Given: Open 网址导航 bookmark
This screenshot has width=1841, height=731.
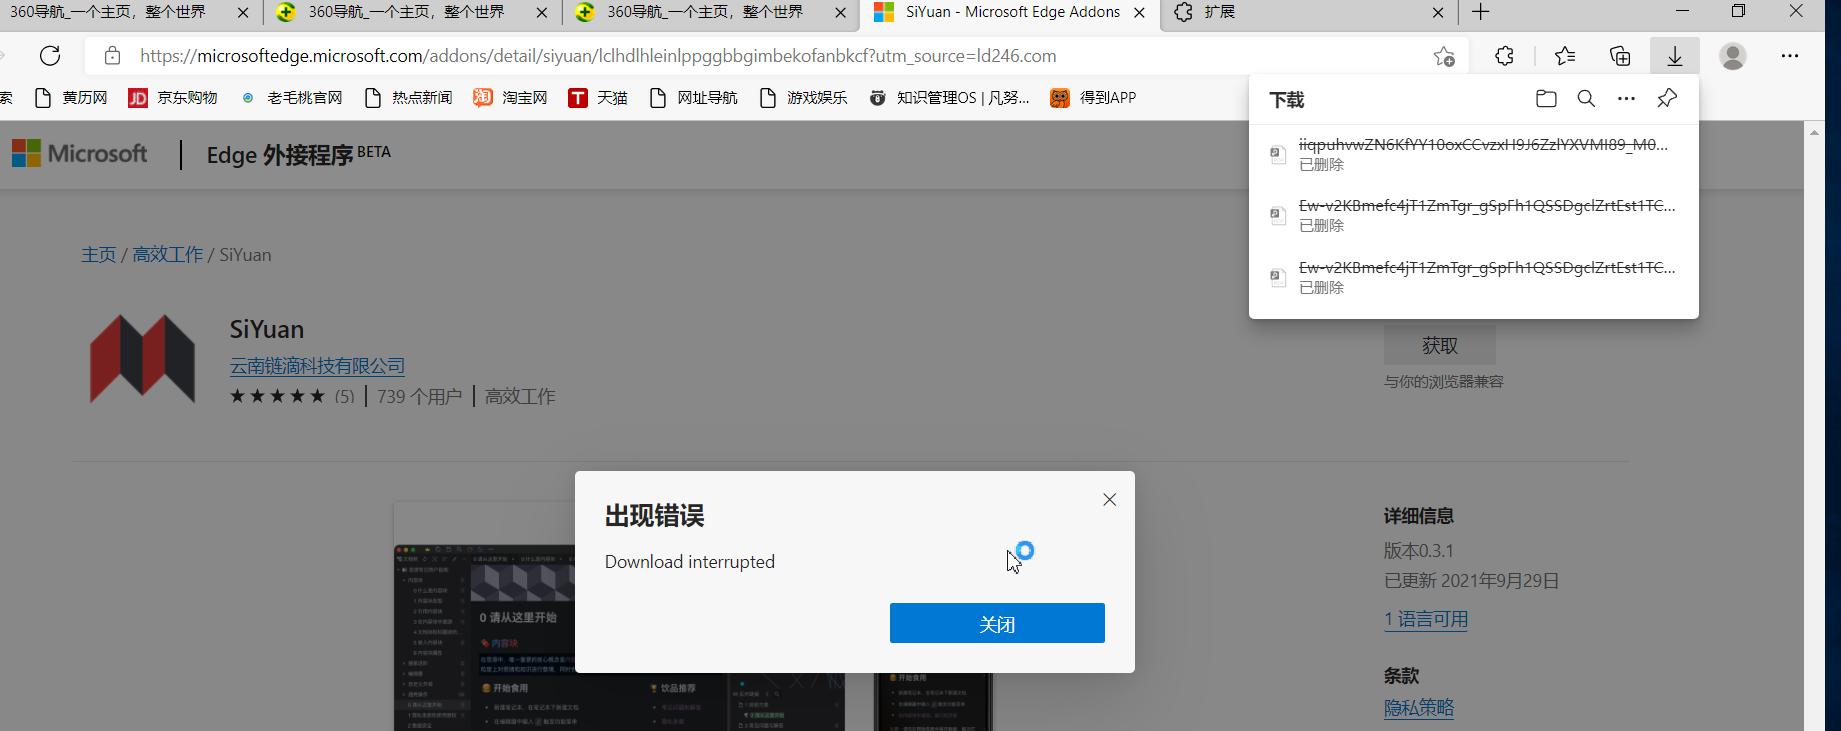Looking at the screenshot, I should pyautogui.click(x=693, y=98).
